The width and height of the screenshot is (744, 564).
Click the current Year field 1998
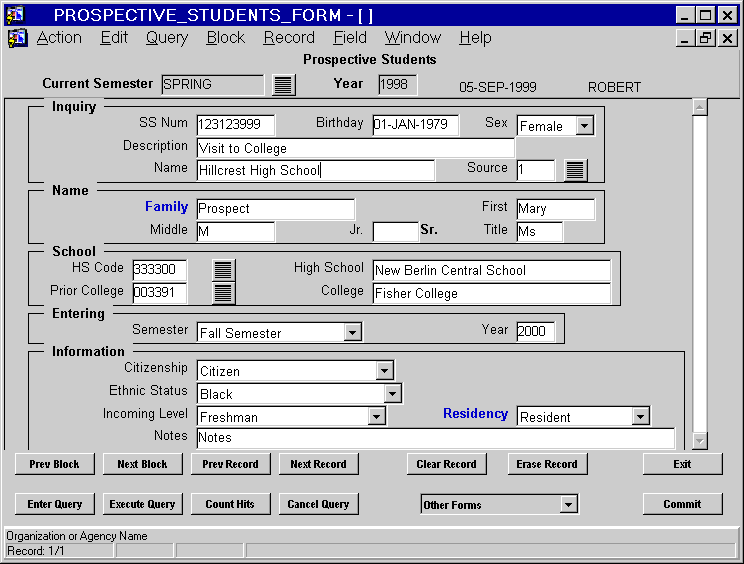398,85
